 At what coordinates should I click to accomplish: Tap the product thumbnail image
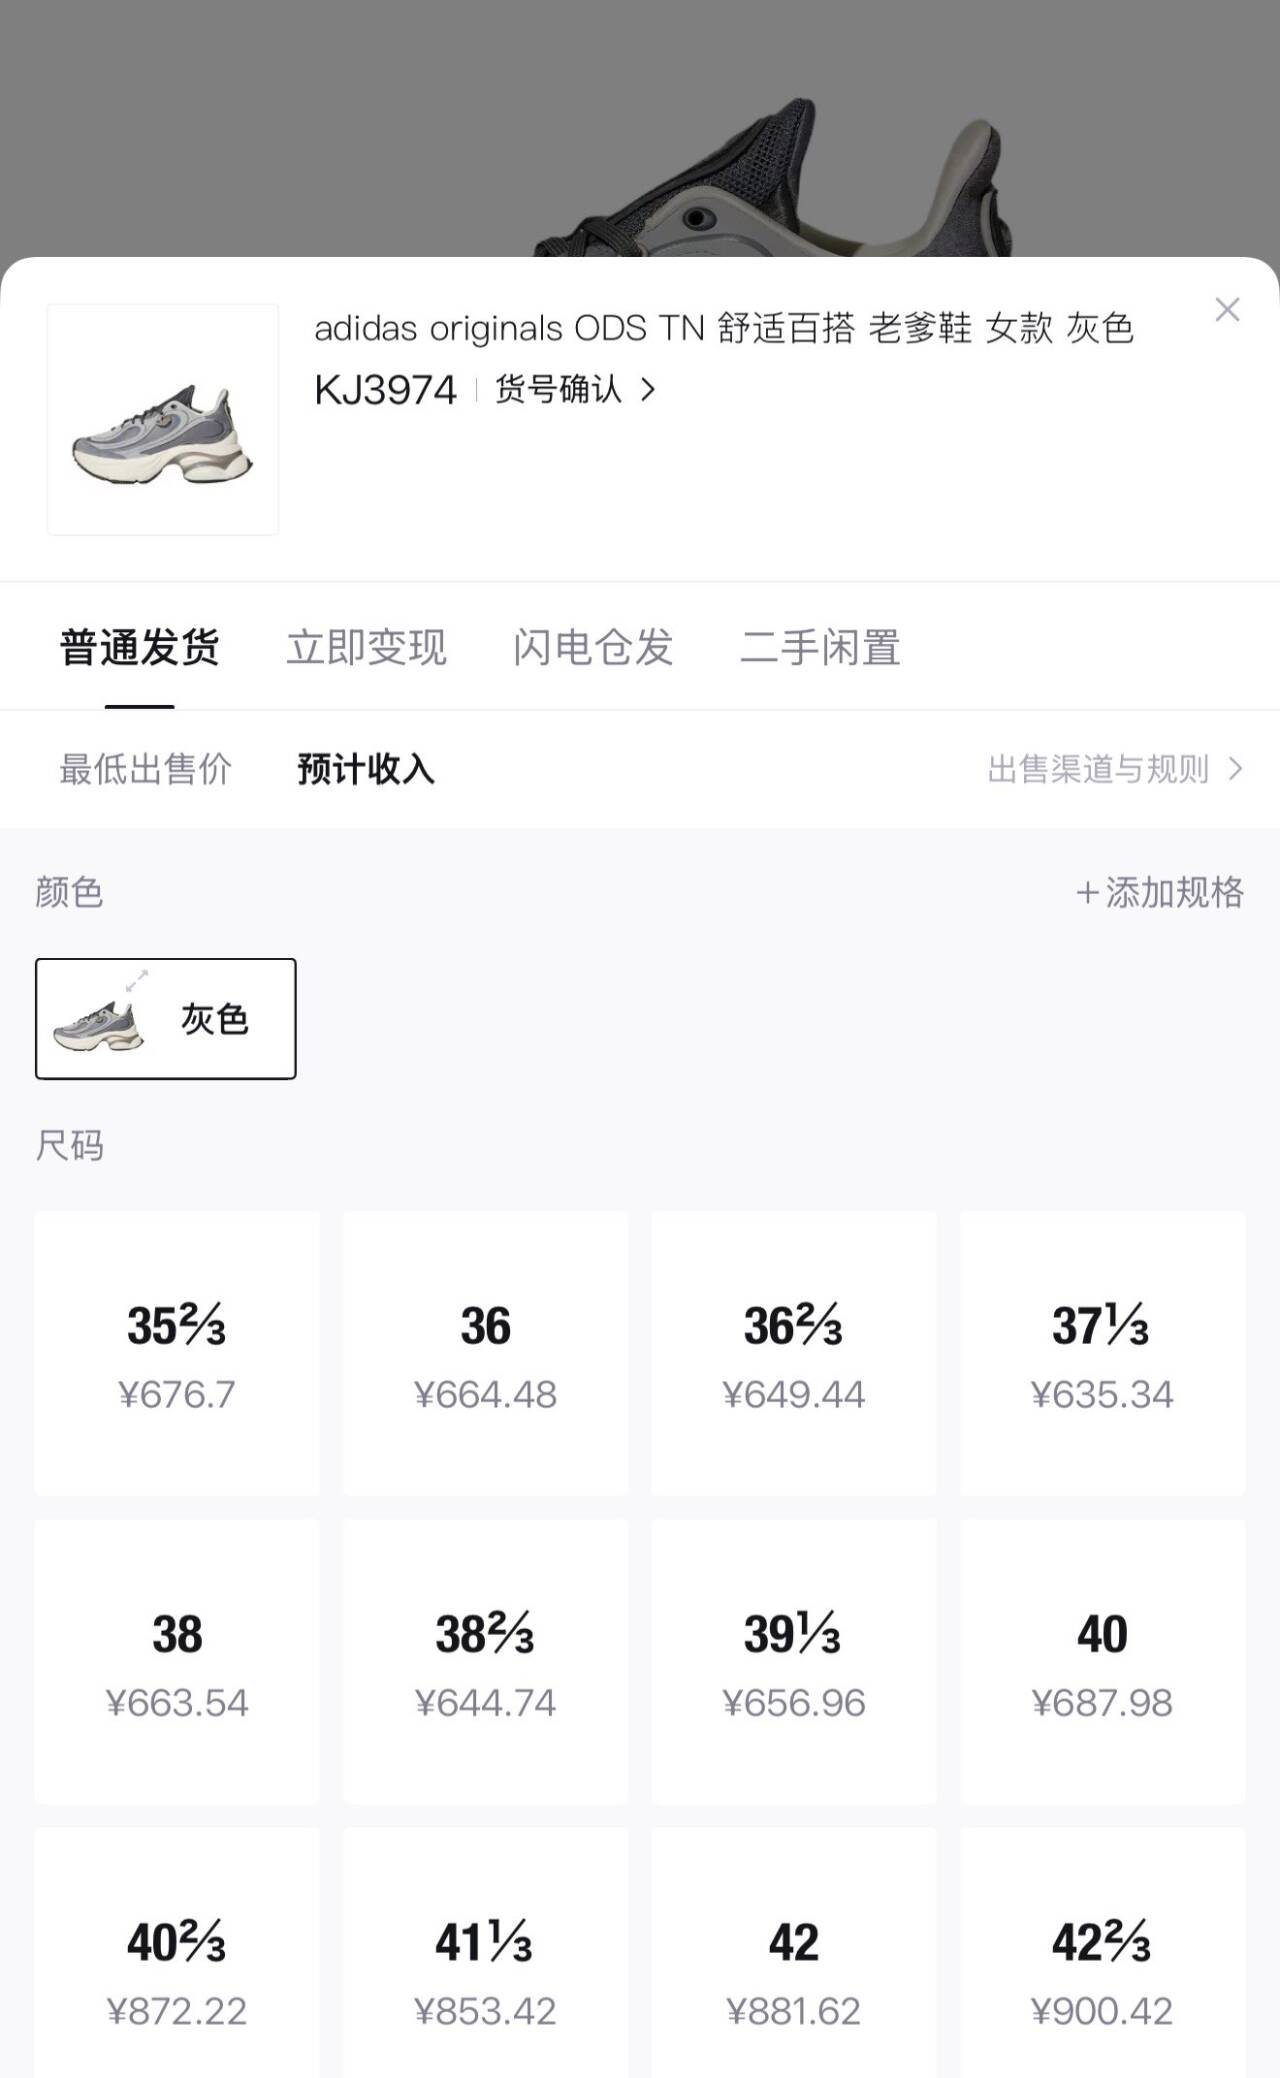pyautogui.click(x=163, y=419)
